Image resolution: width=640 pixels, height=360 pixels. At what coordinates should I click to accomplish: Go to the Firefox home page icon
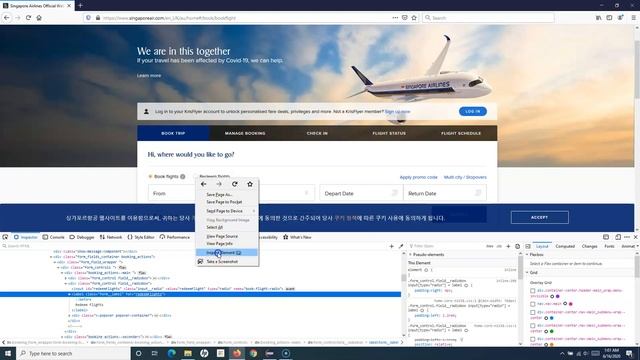tap(39, 18)
